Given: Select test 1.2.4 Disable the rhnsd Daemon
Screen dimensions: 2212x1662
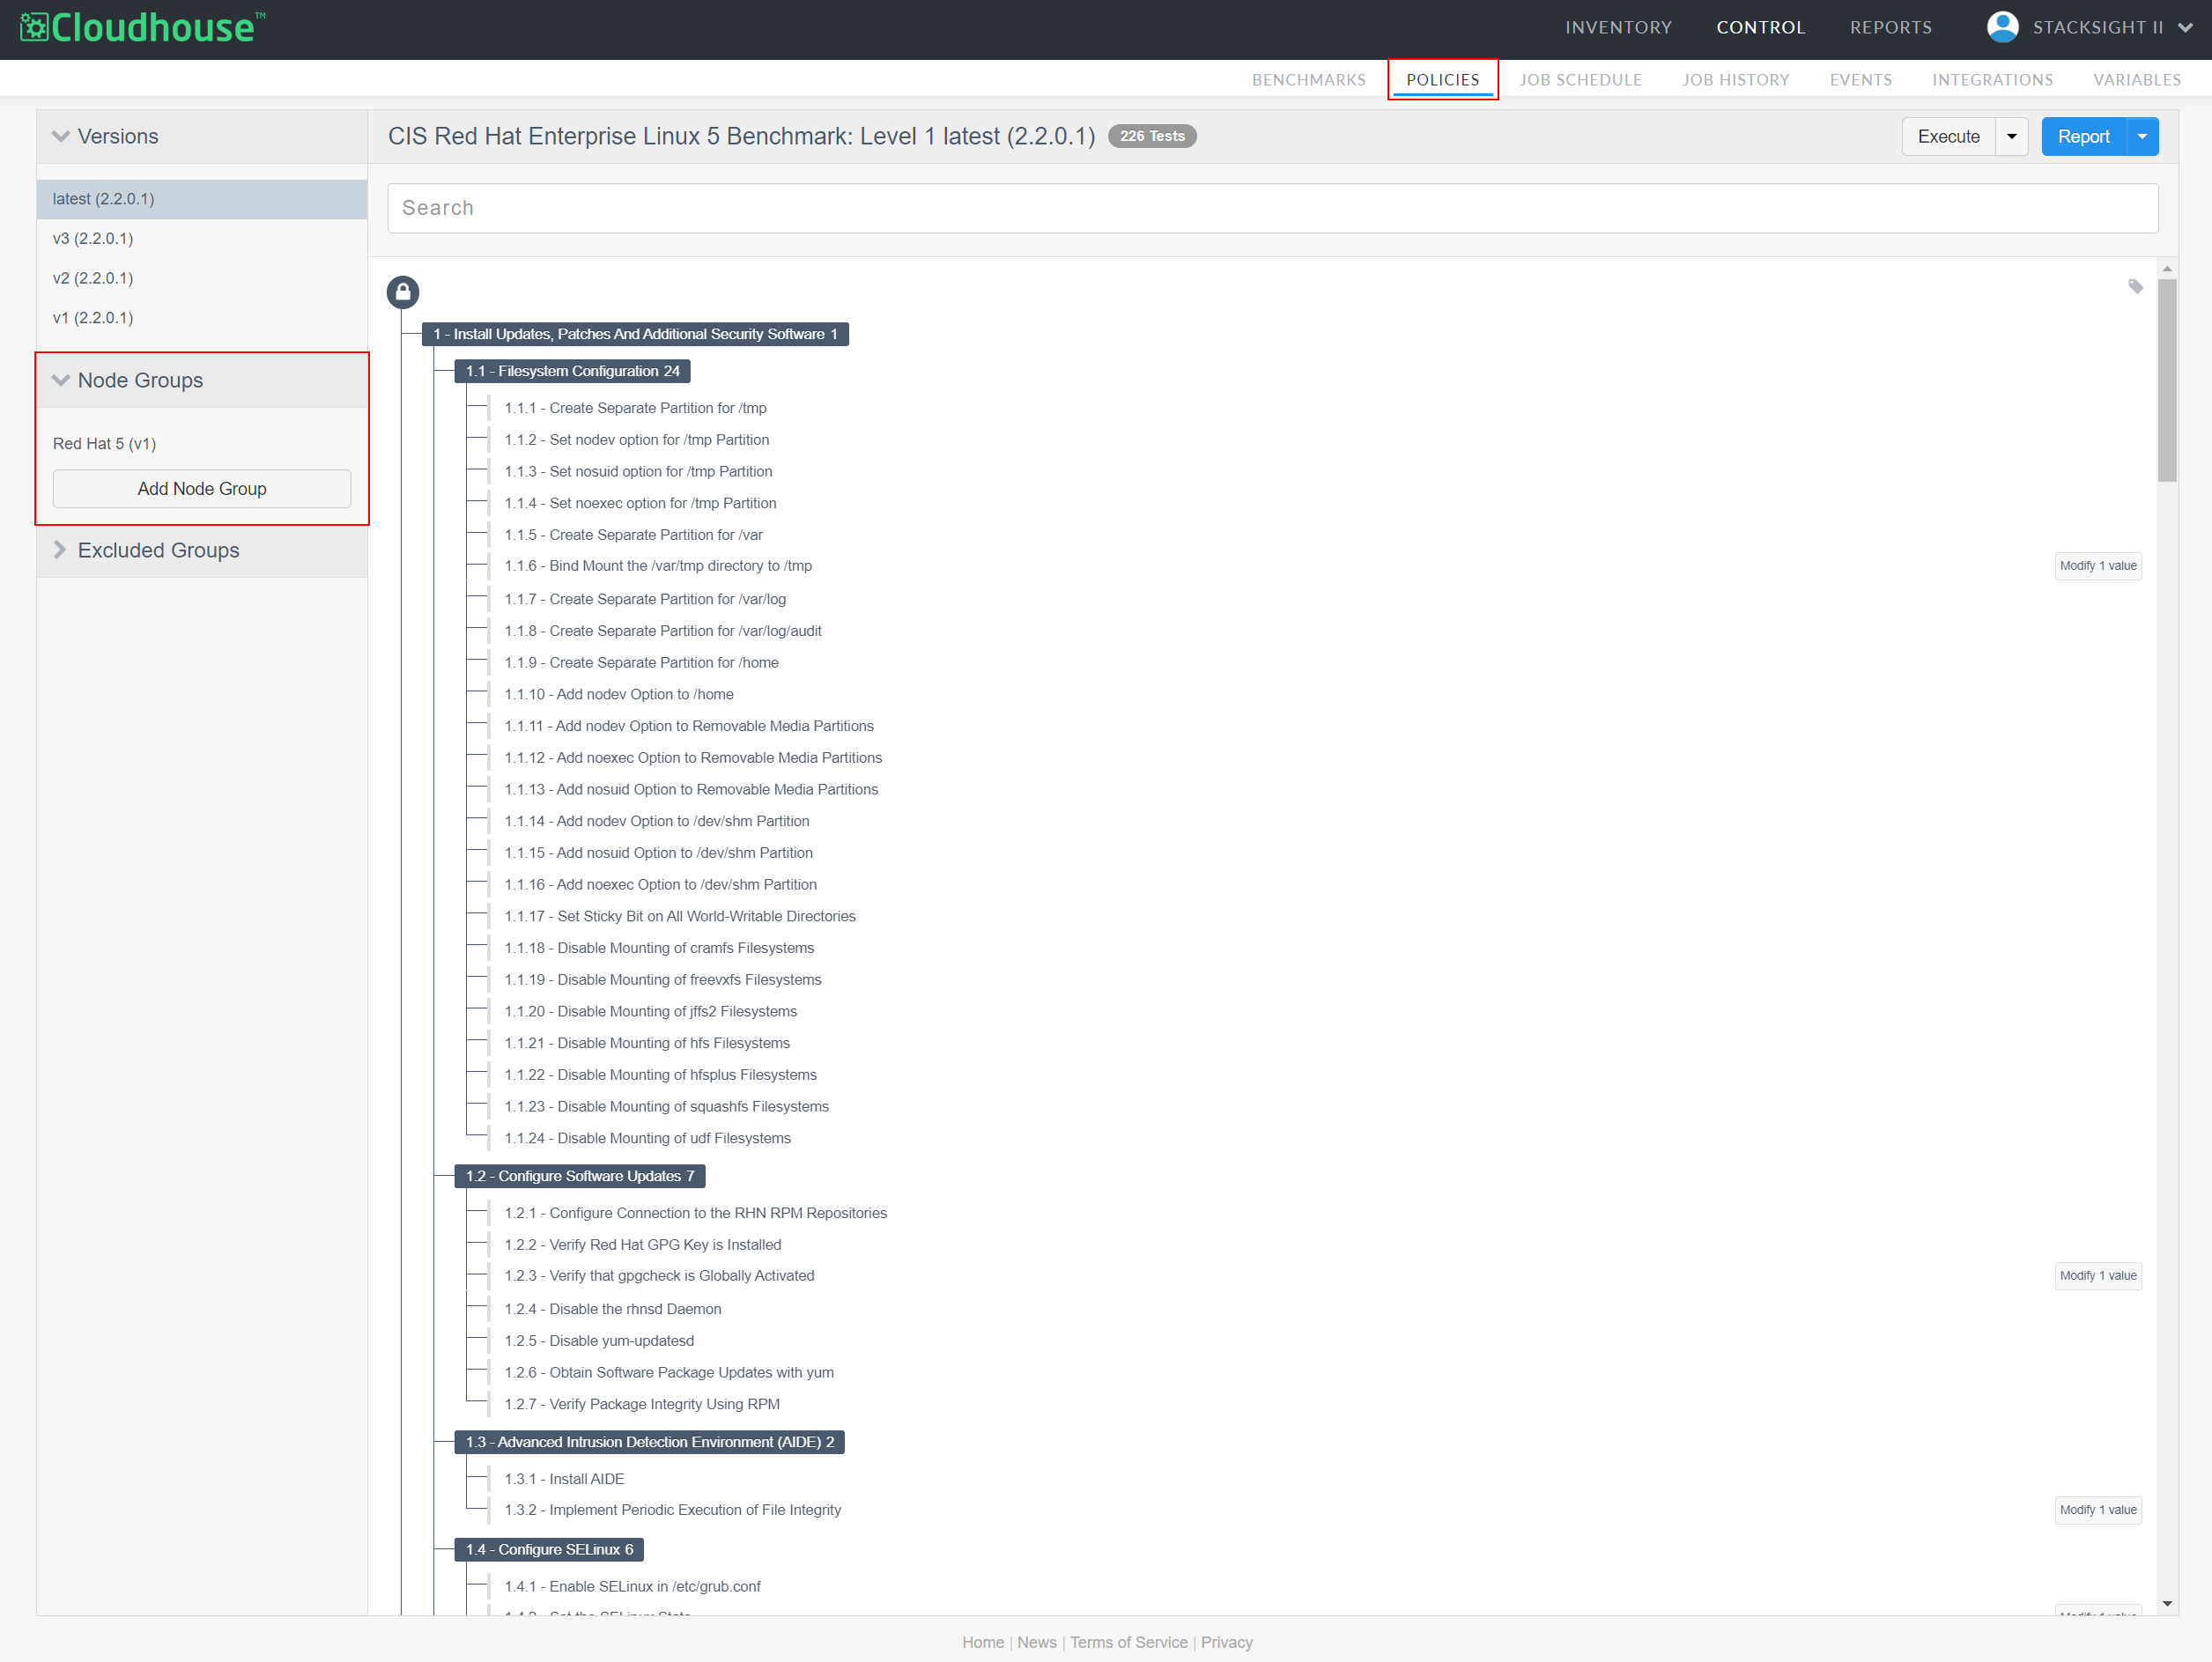Looking at the screenshot, I should coord(613,1309).
